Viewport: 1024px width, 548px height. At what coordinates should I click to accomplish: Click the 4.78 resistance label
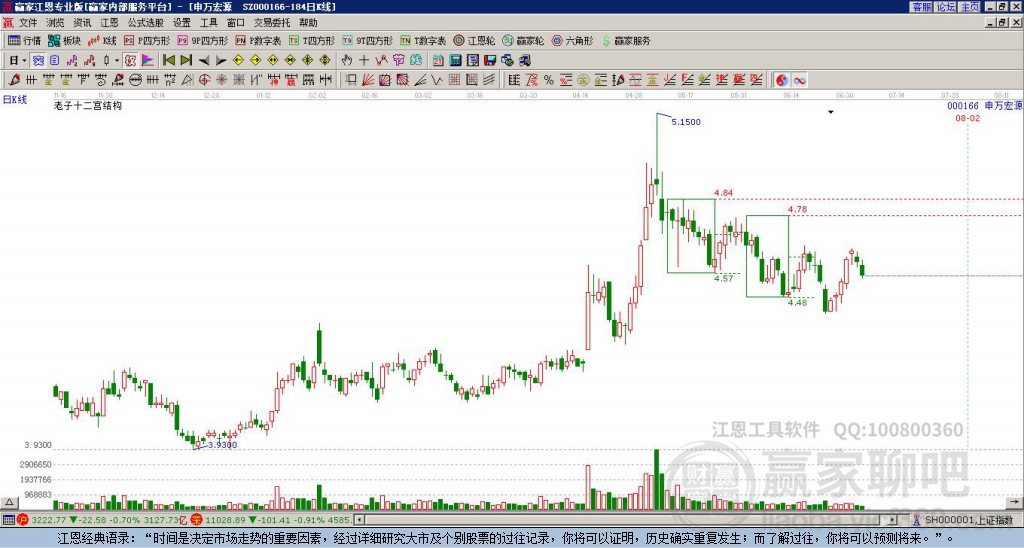[x=797, y=210]
